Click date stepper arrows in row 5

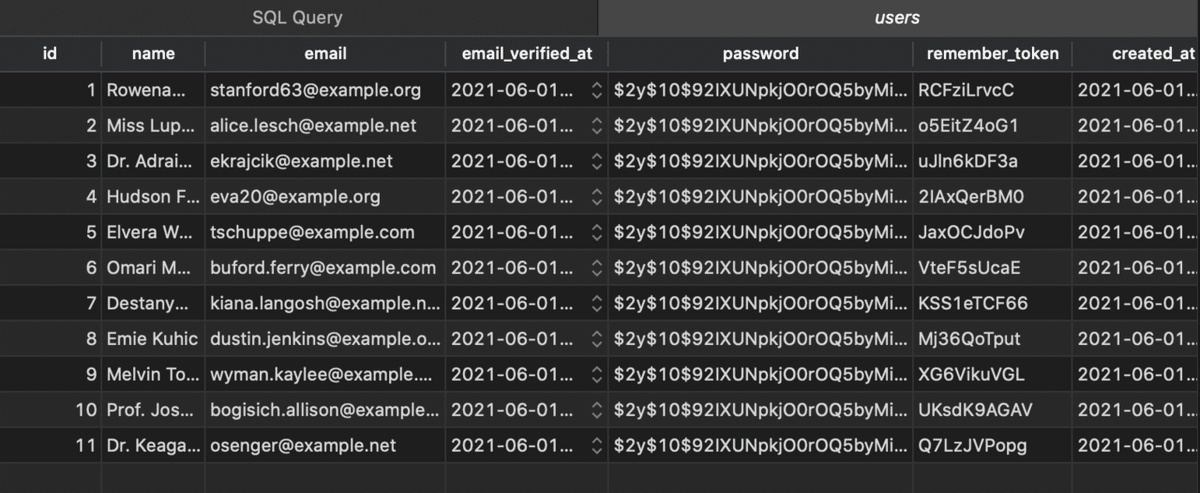pyautogui.click(x=597, y=232)
